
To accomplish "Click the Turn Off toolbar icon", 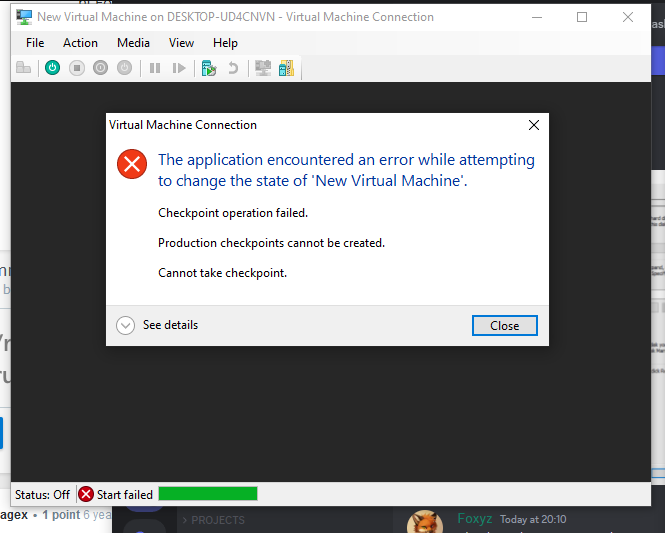I will tap(77, 68).
